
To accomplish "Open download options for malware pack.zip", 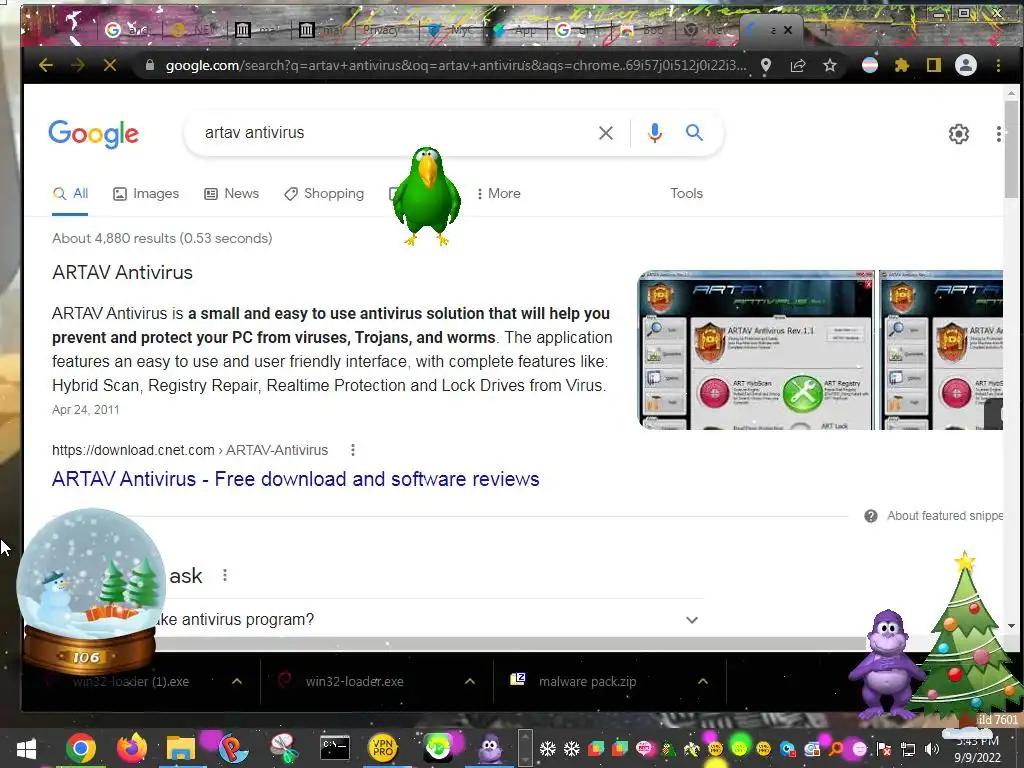I will click(703, 681).
